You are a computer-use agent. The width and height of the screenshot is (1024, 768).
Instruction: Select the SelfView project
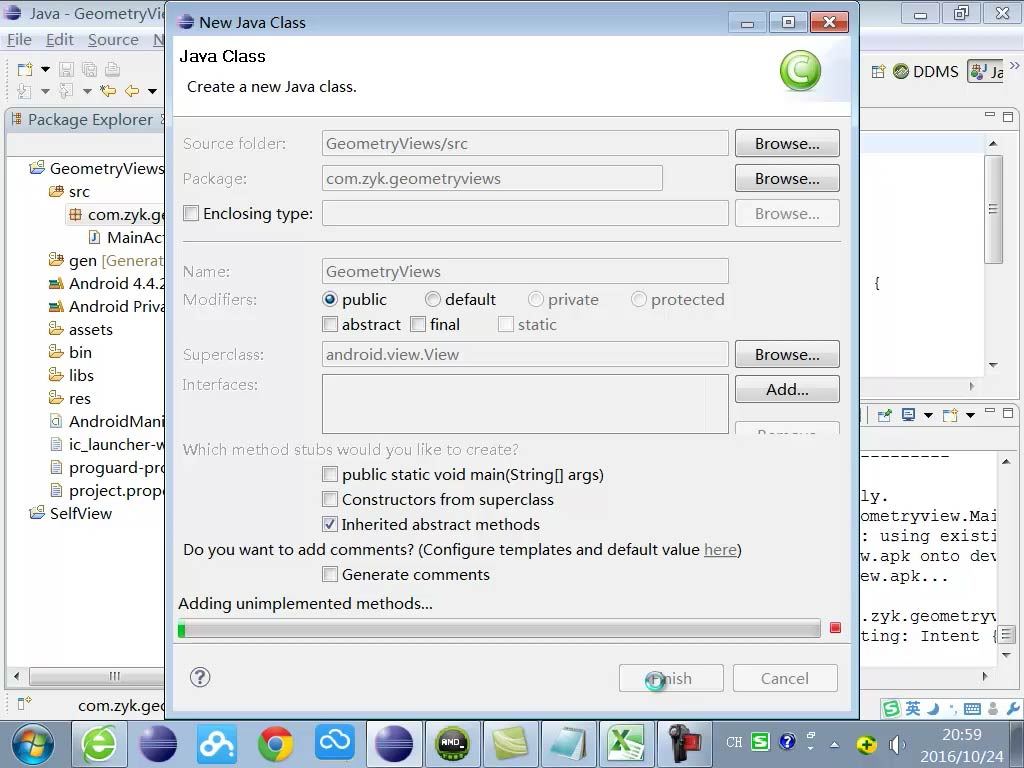coord(71,513)
